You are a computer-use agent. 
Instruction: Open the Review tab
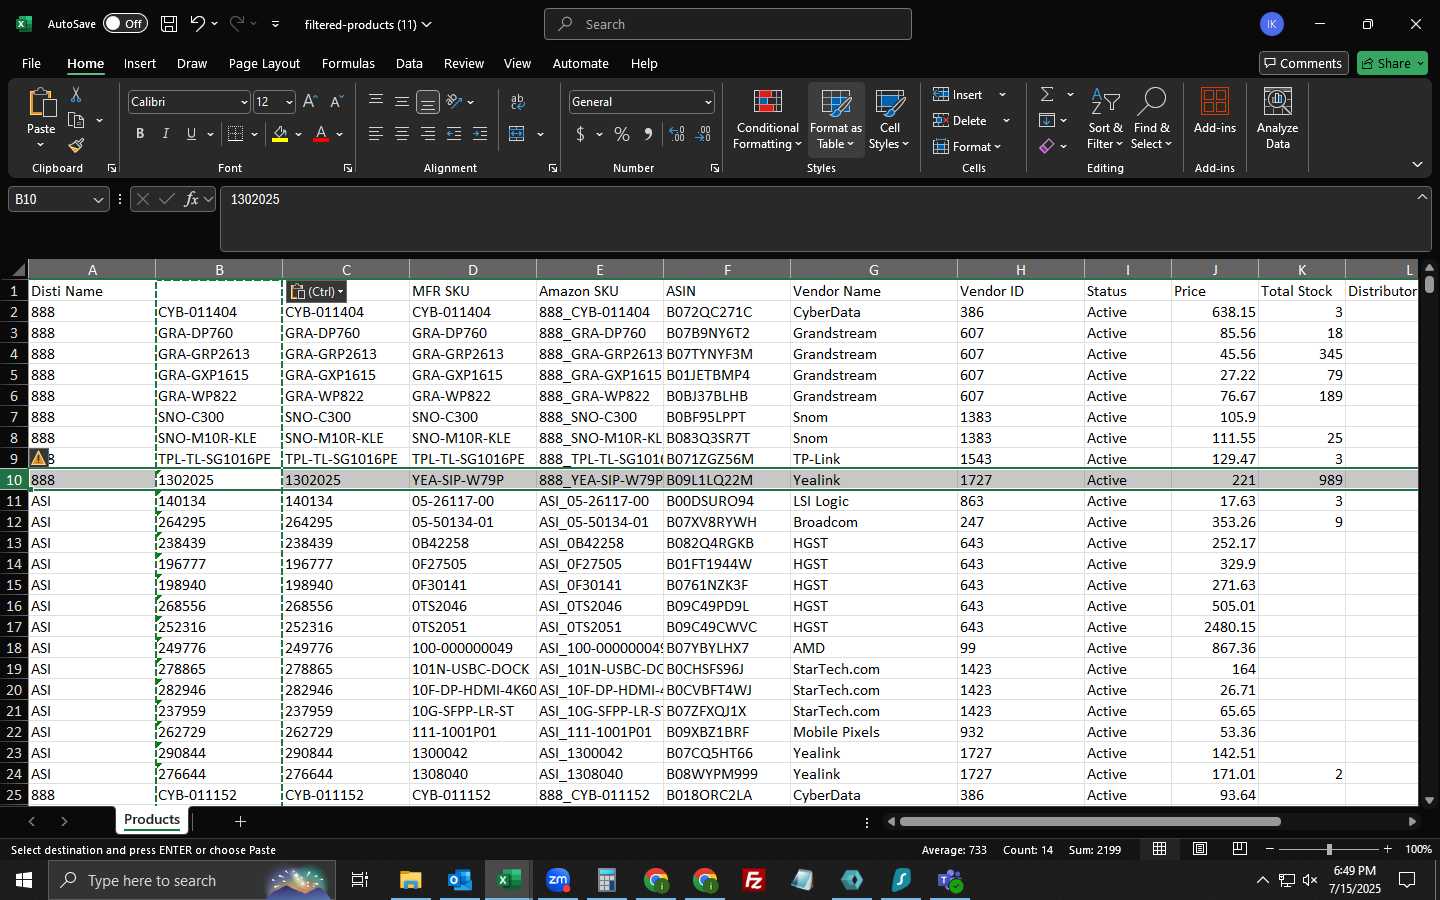(x=464, y=63)
